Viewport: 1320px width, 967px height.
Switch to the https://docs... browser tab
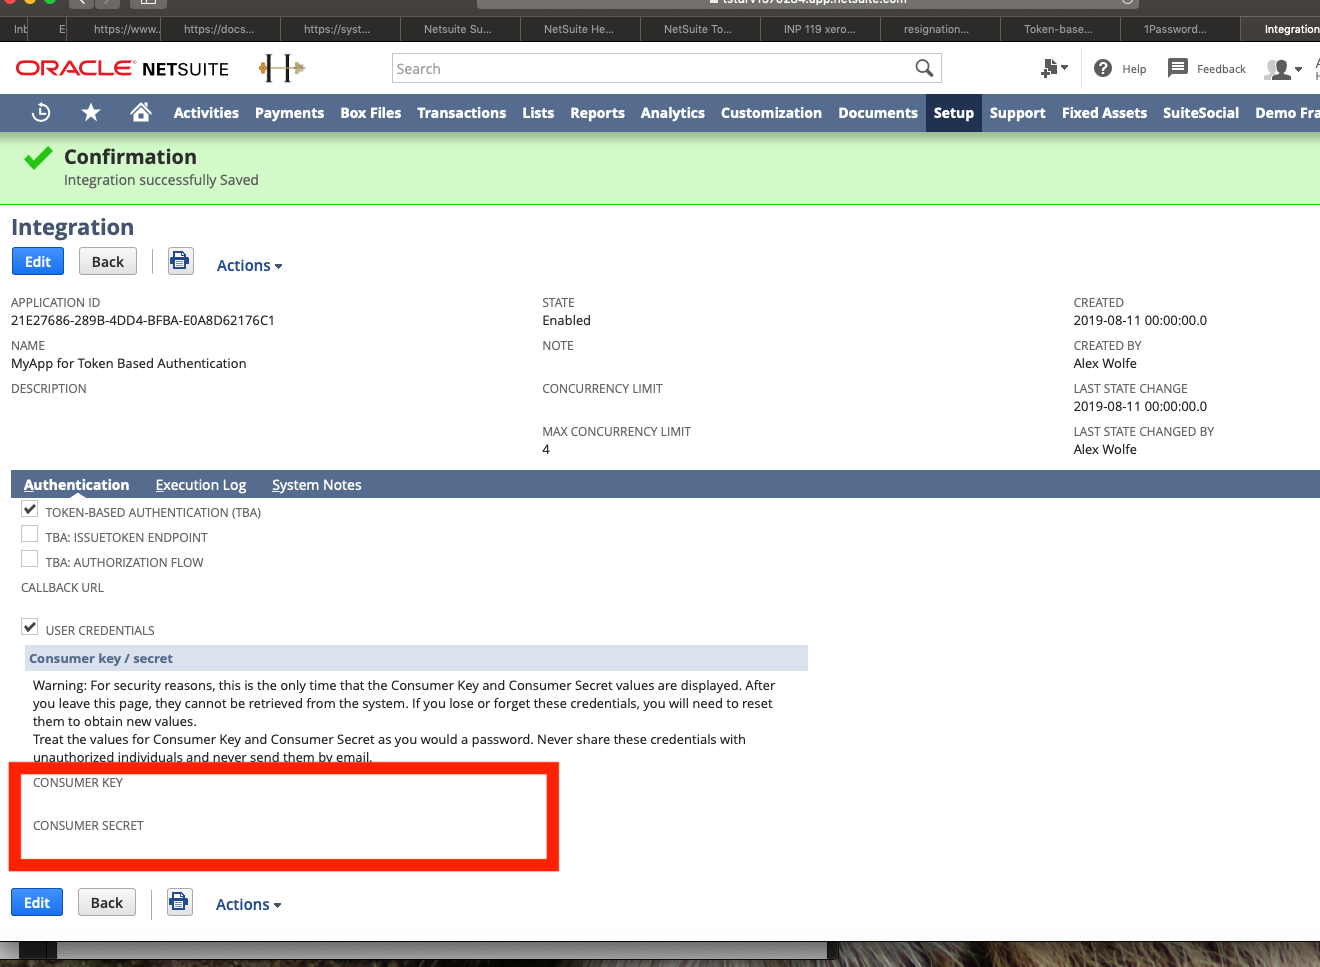[x=218, y=29]
